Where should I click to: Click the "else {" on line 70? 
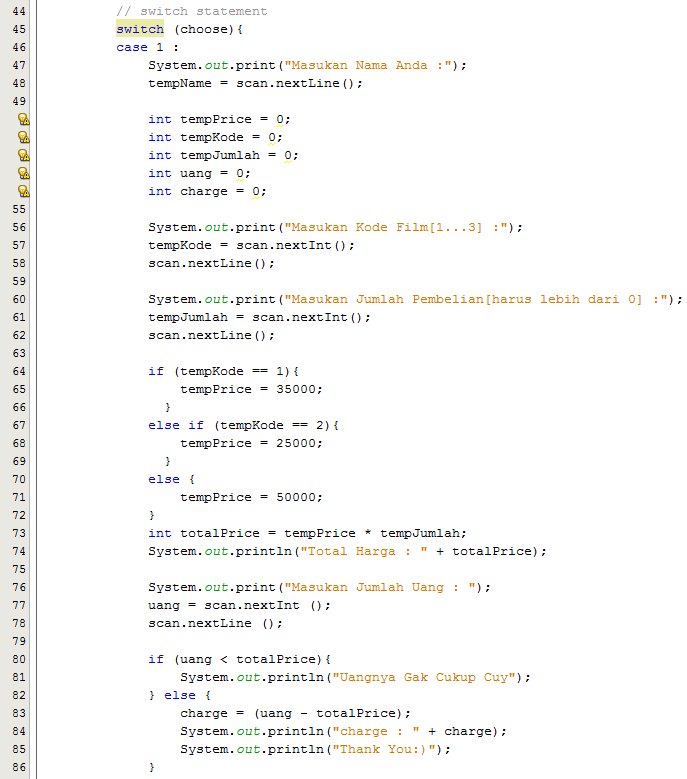point(171,479)
